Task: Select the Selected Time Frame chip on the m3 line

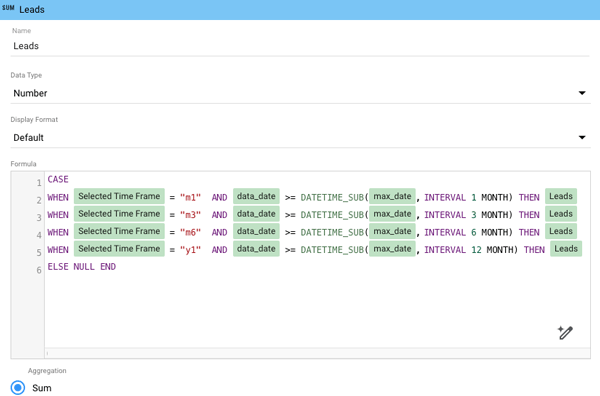Action: click(x=119, y=214)
